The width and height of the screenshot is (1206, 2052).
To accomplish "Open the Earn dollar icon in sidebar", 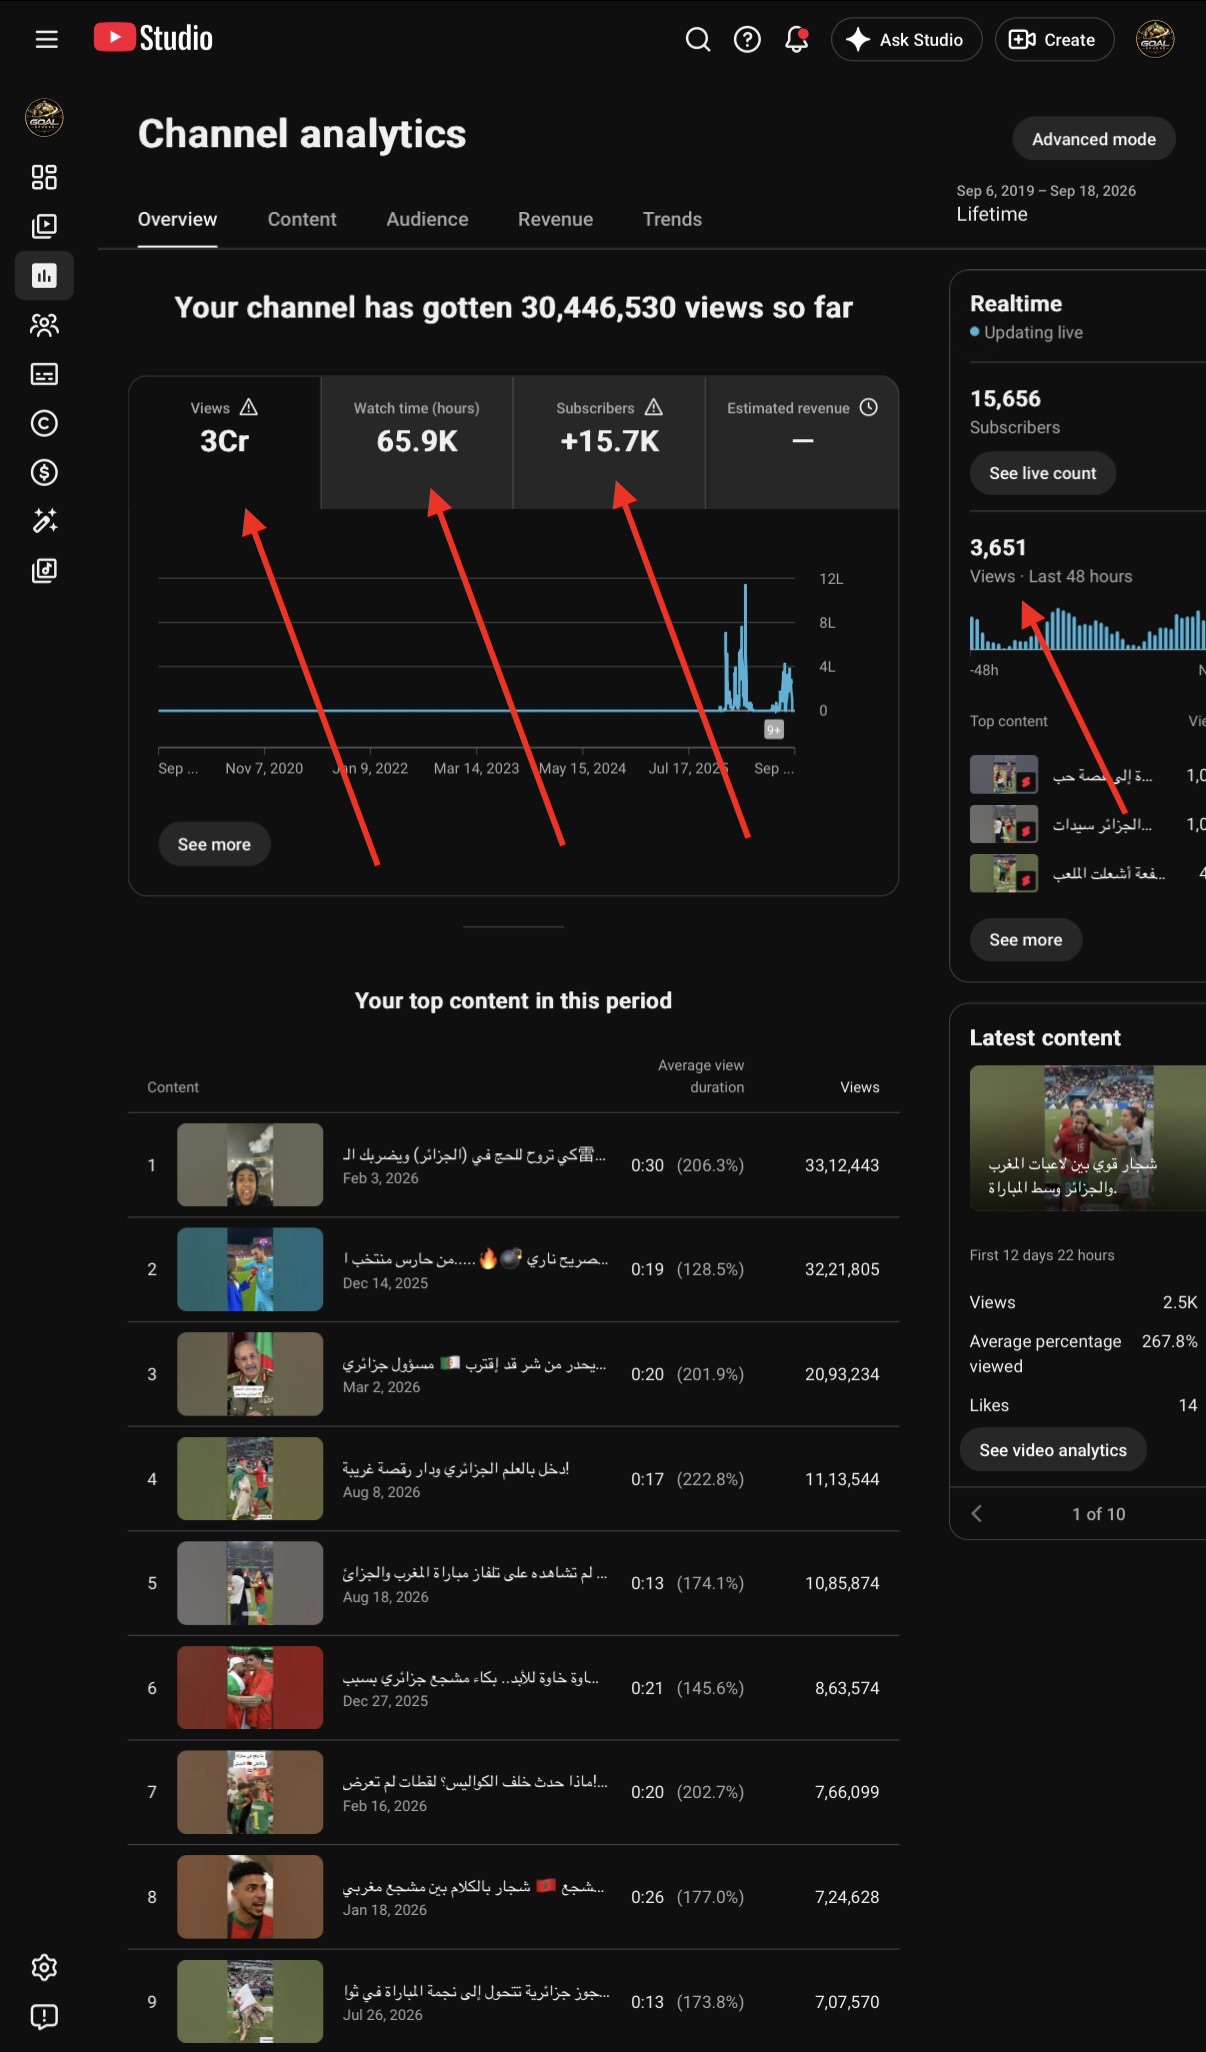I will click(x=44, y=472).
